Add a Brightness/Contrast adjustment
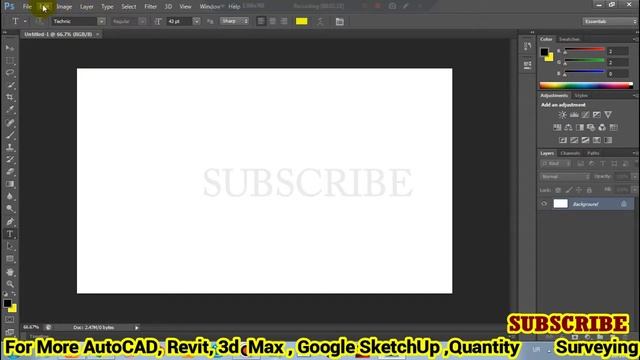This screenshot has width=640, height=360. click(562, 115)
